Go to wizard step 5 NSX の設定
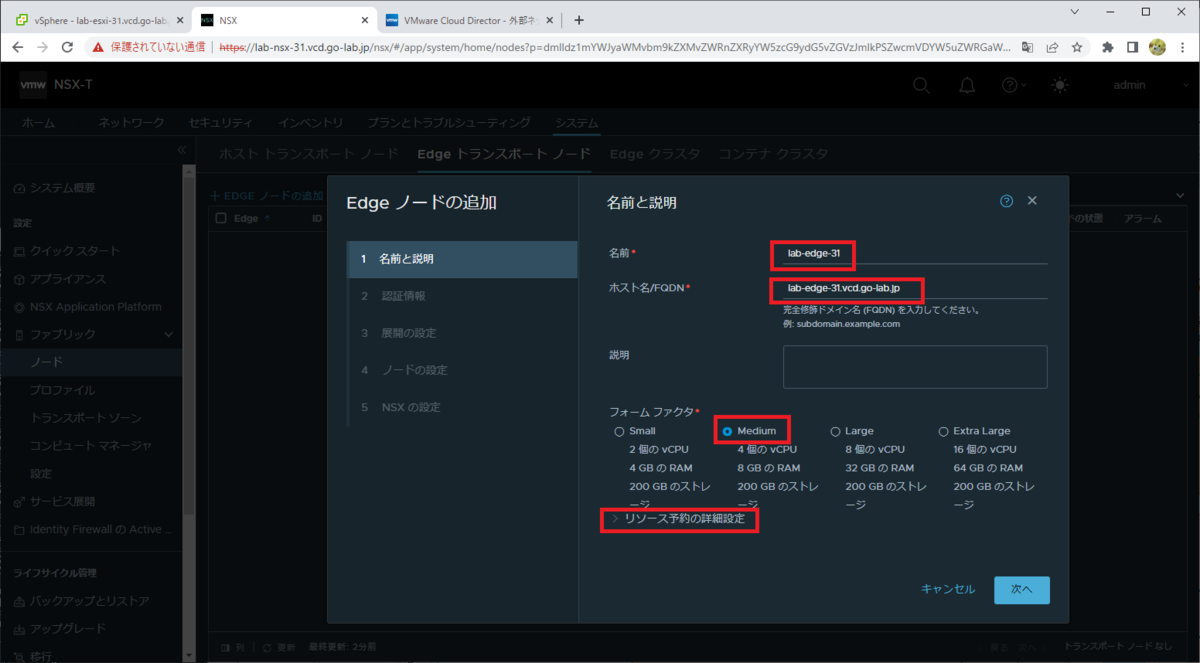Image resolution: width=1200 pixels, height=663 pixels. point(462,407)
